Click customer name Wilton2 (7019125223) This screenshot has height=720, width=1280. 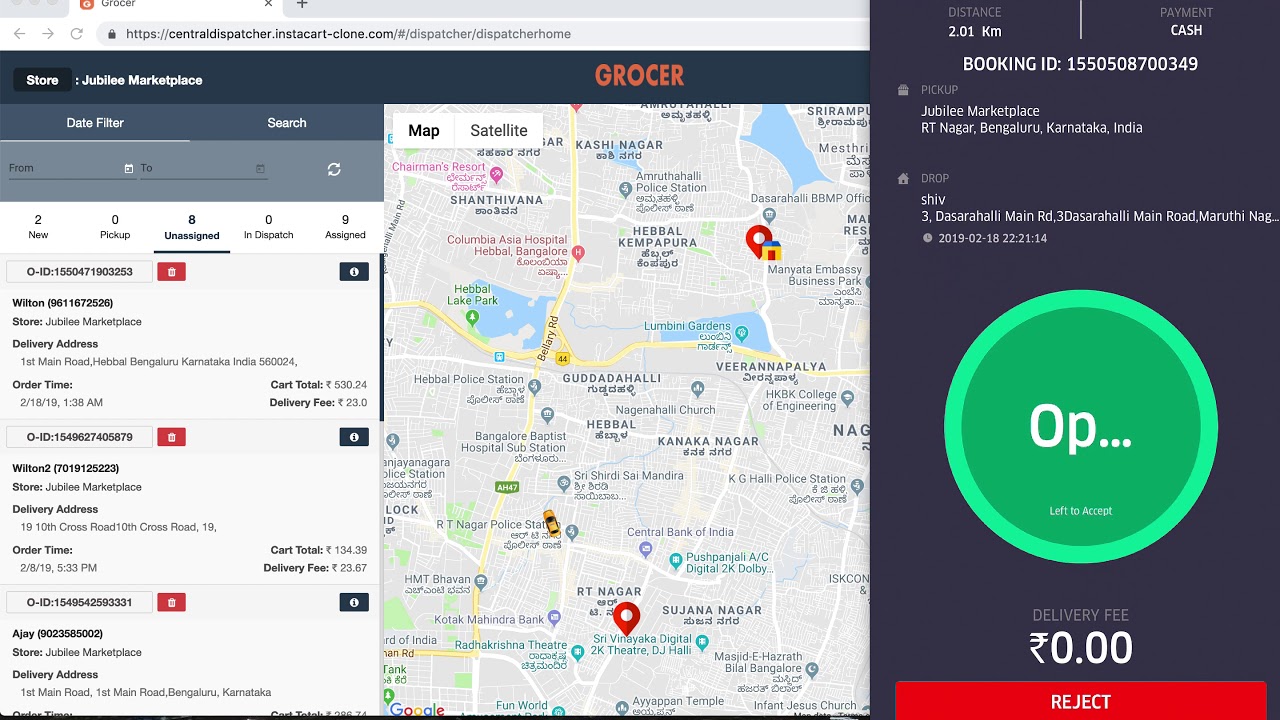tap(65, 468)
